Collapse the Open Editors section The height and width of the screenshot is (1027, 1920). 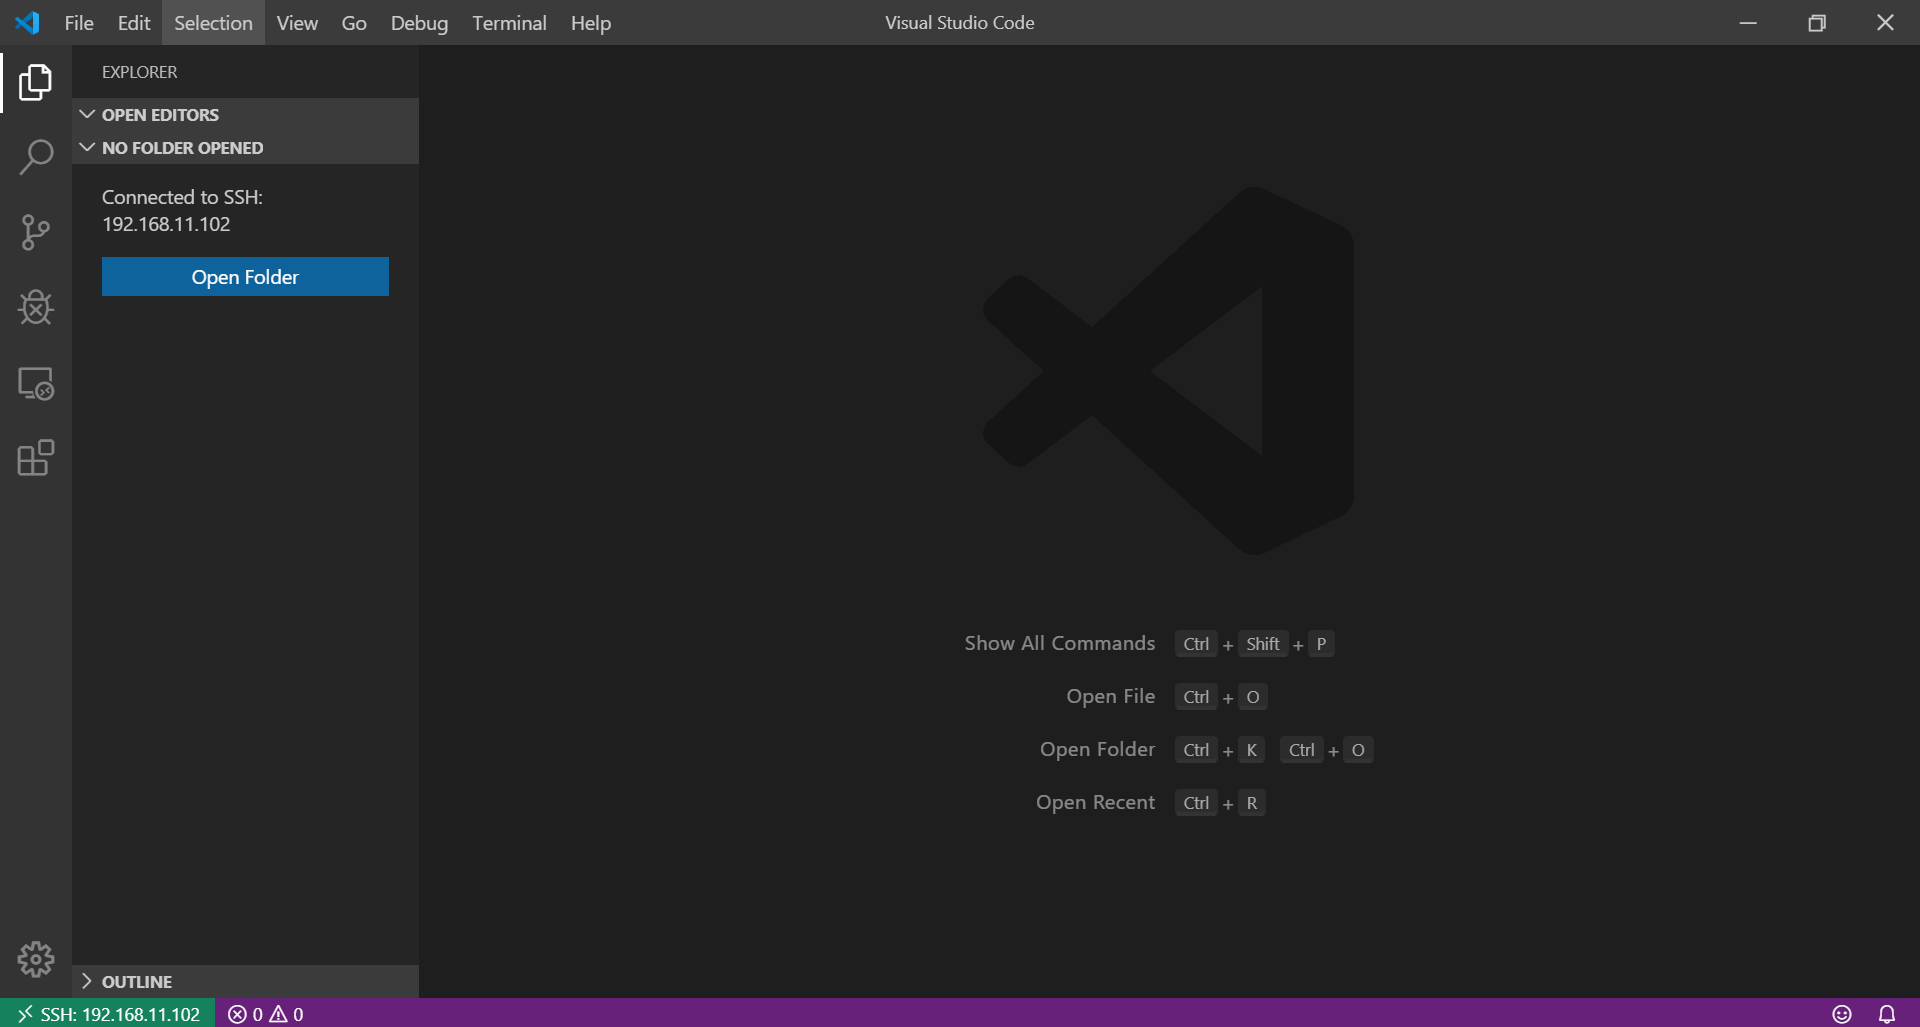(x=245, y=114)
